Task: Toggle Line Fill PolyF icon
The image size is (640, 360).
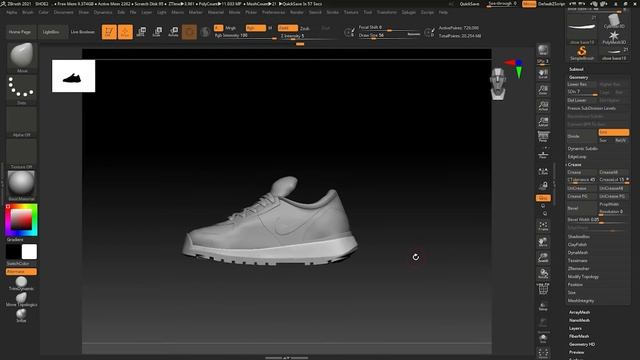Action: (x=543, y=289)
